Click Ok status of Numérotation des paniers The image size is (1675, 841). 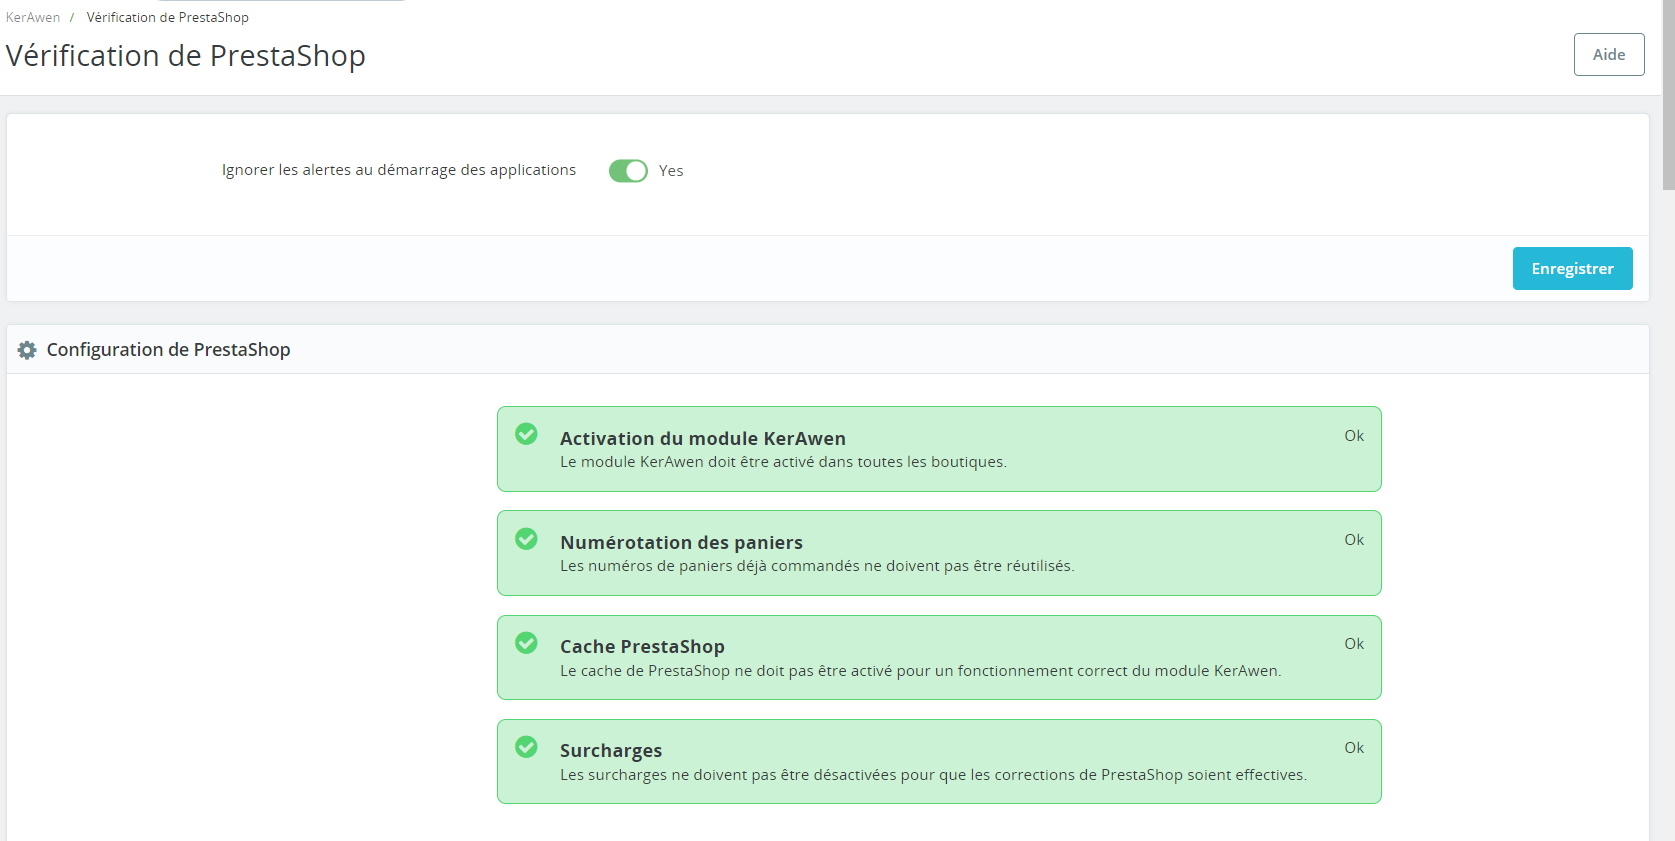tap(1354, 540)
